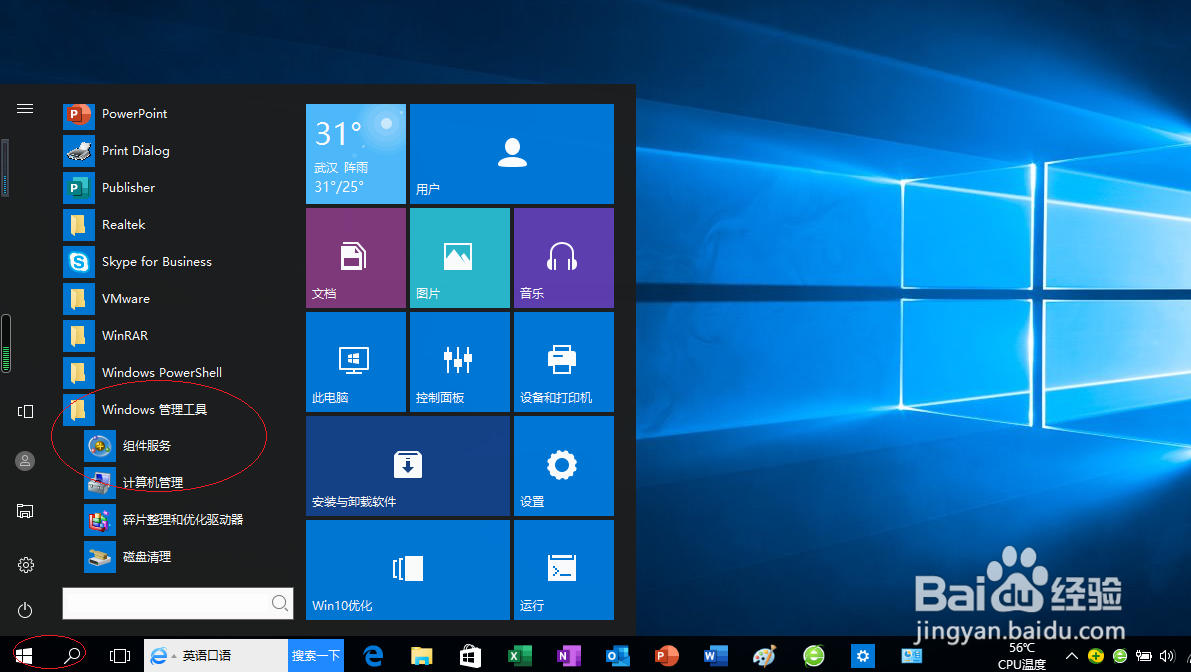Open the 运行 tile
1191x672 pixels.
click(563, 569)
